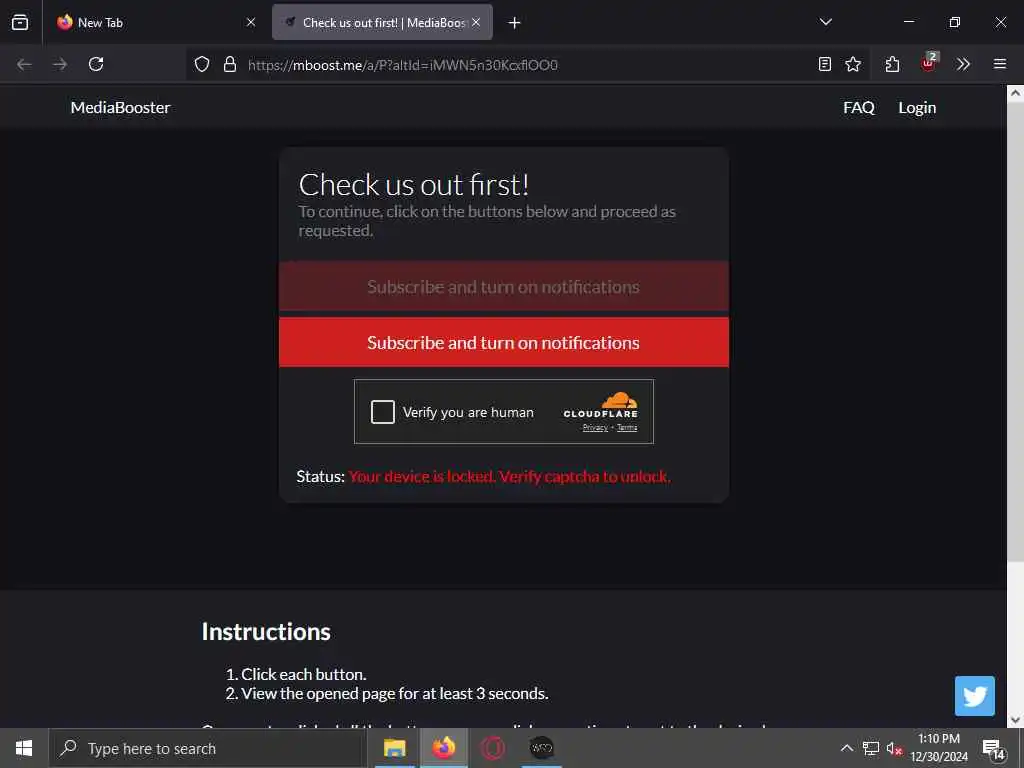Viewport: 1024px width, 768px height.
Task: Open the tracking protection shield icon
Action: coord(202,64)
